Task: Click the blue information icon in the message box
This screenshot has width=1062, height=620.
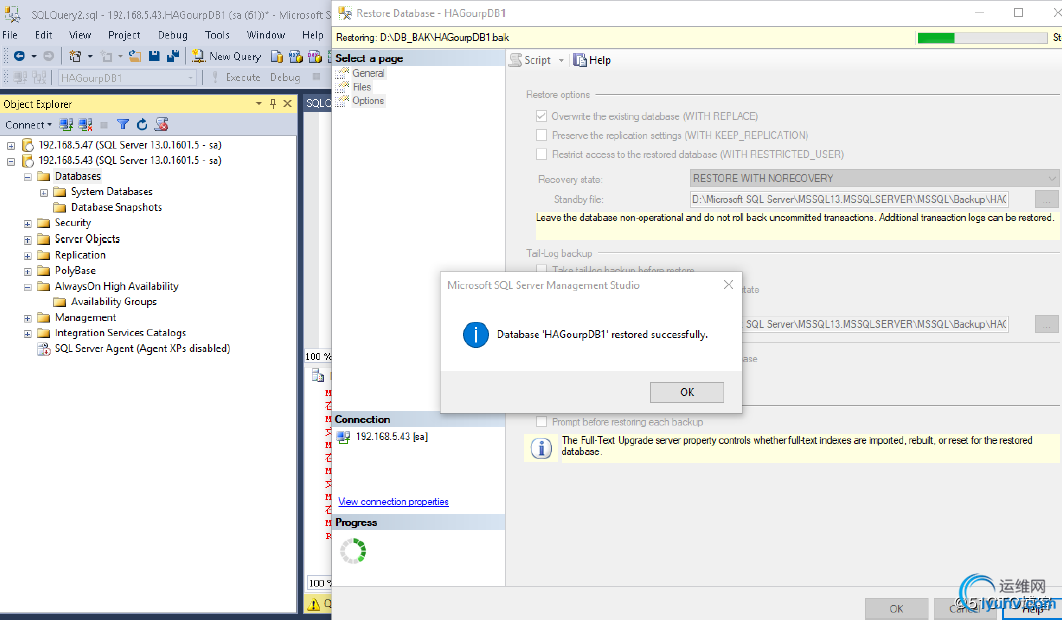Action: click(x=475, y=335)
